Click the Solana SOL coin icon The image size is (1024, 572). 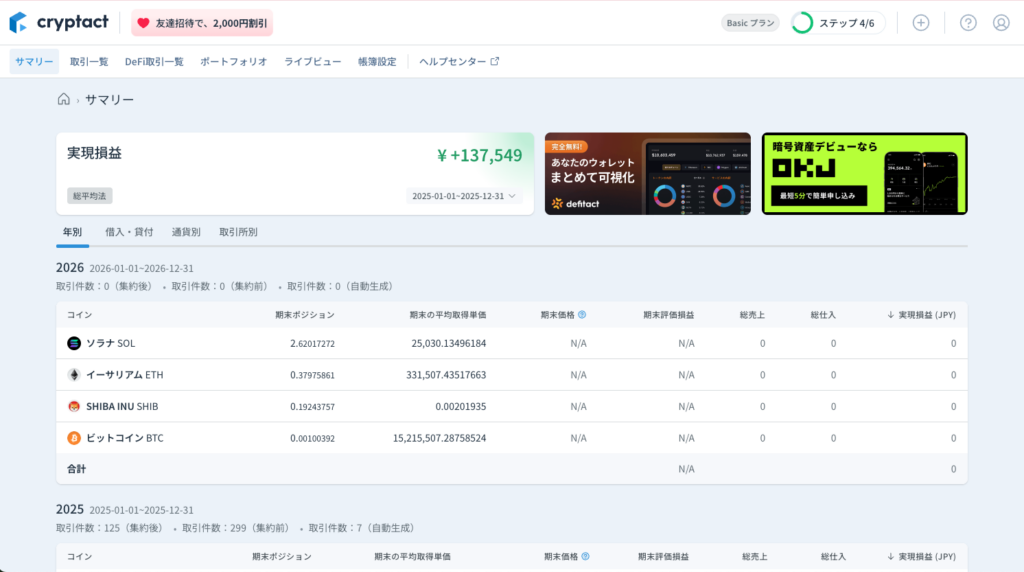74,343
